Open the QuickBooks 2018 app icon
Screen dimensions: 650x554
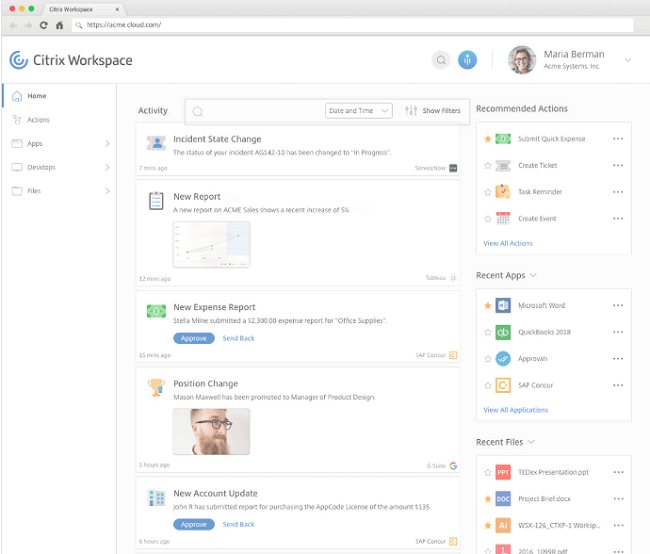click(x=503, y=332)
